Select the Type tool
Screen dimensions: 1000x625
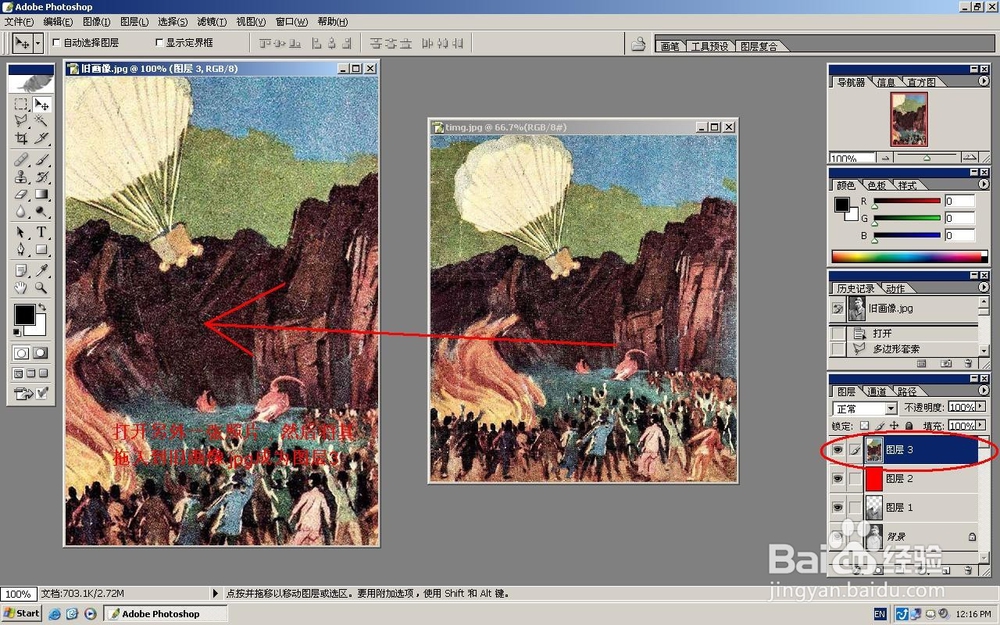pyautogui.click(x=41, y=232)
